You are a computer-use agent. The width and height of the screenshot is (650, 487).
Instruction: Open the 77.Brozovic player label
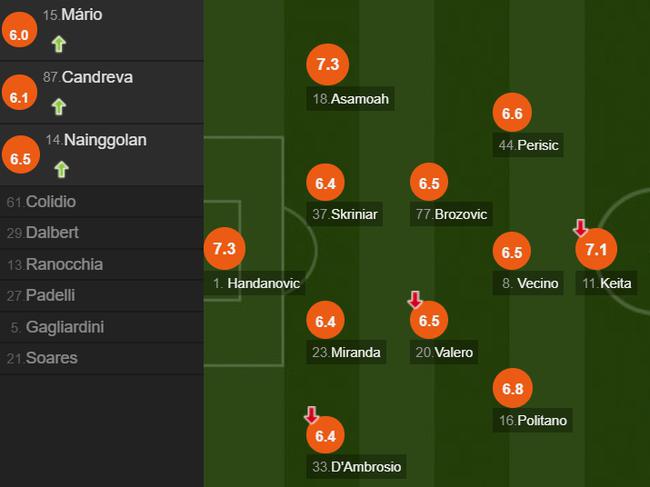(451, 214)
